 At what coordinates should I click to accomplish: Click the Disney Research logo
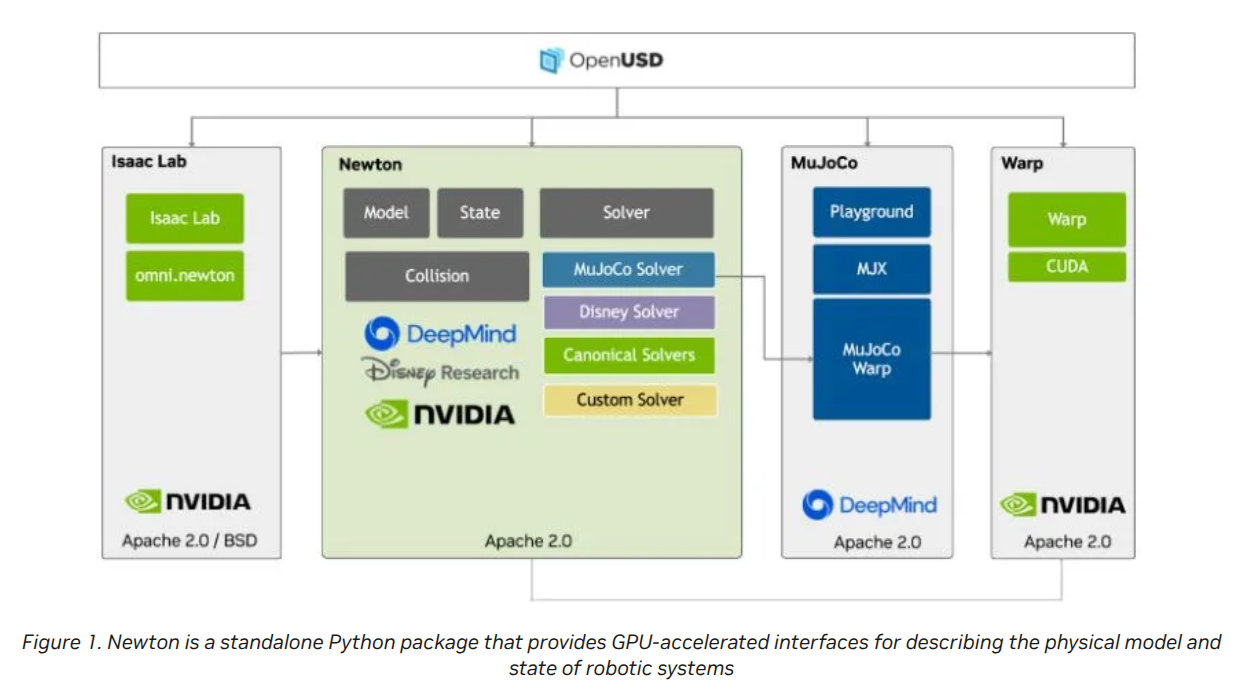click(440, 373)
